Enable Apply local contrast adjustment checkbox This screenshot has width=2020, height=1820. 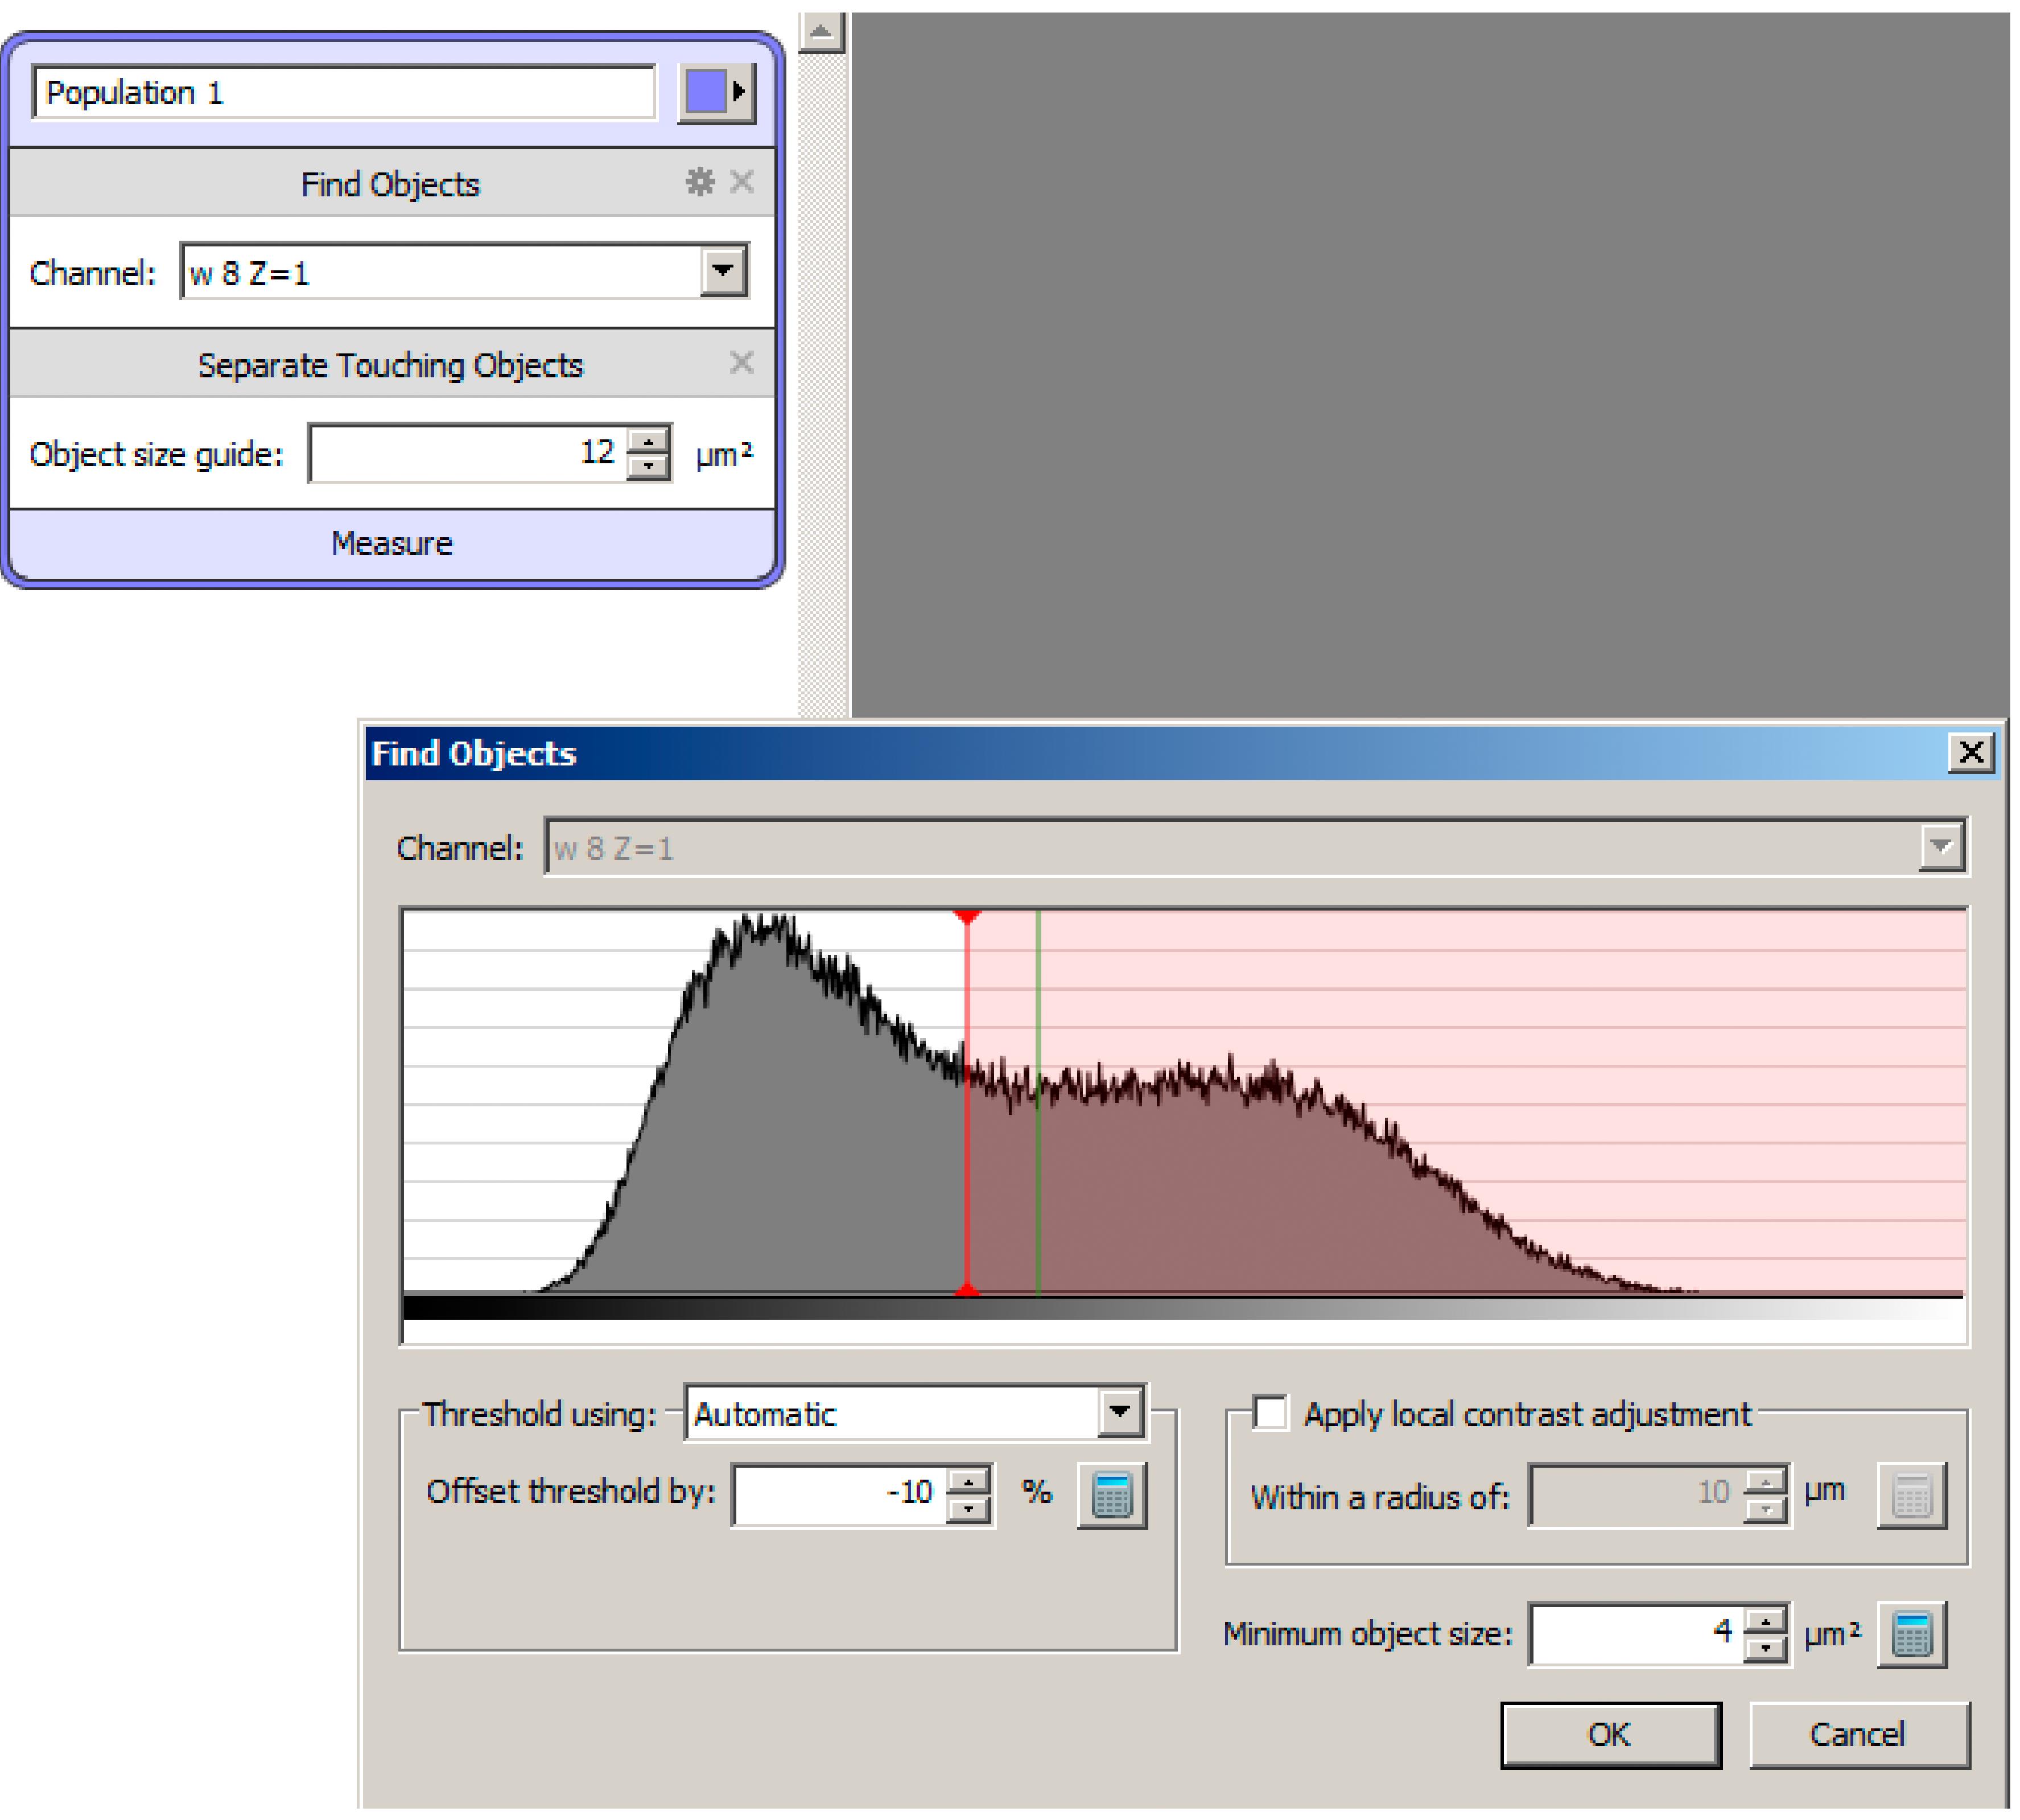tap(1270, 1412)
